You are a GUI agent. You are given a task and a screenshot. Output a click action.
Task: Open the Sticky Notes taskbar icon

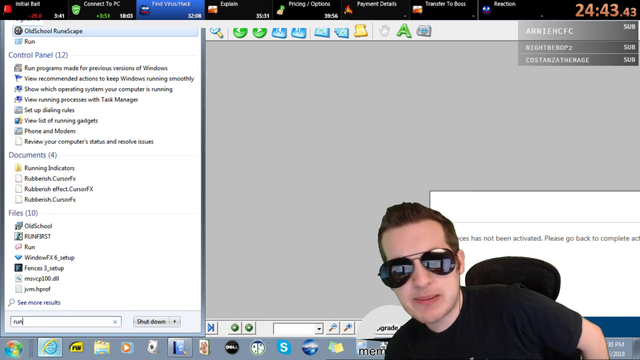pyautogui.click(x=336, y=348)
